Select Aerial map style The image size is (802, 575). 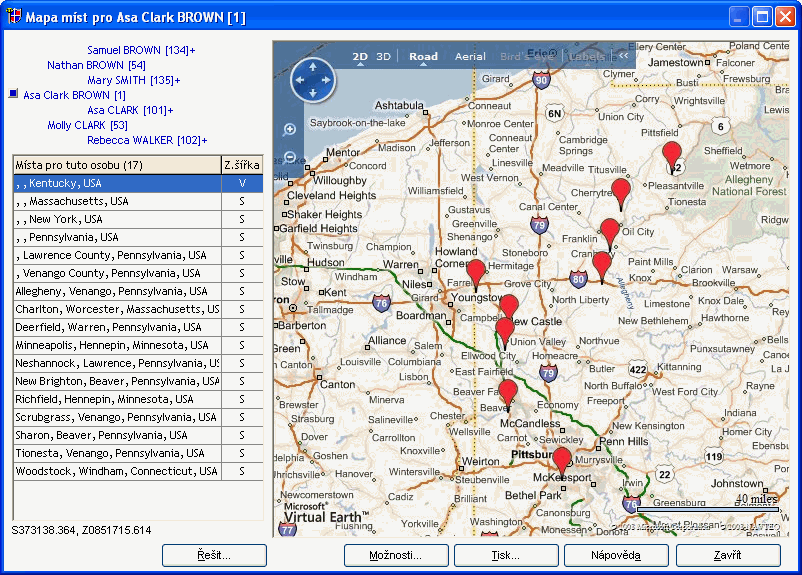(x=470, y=56)
